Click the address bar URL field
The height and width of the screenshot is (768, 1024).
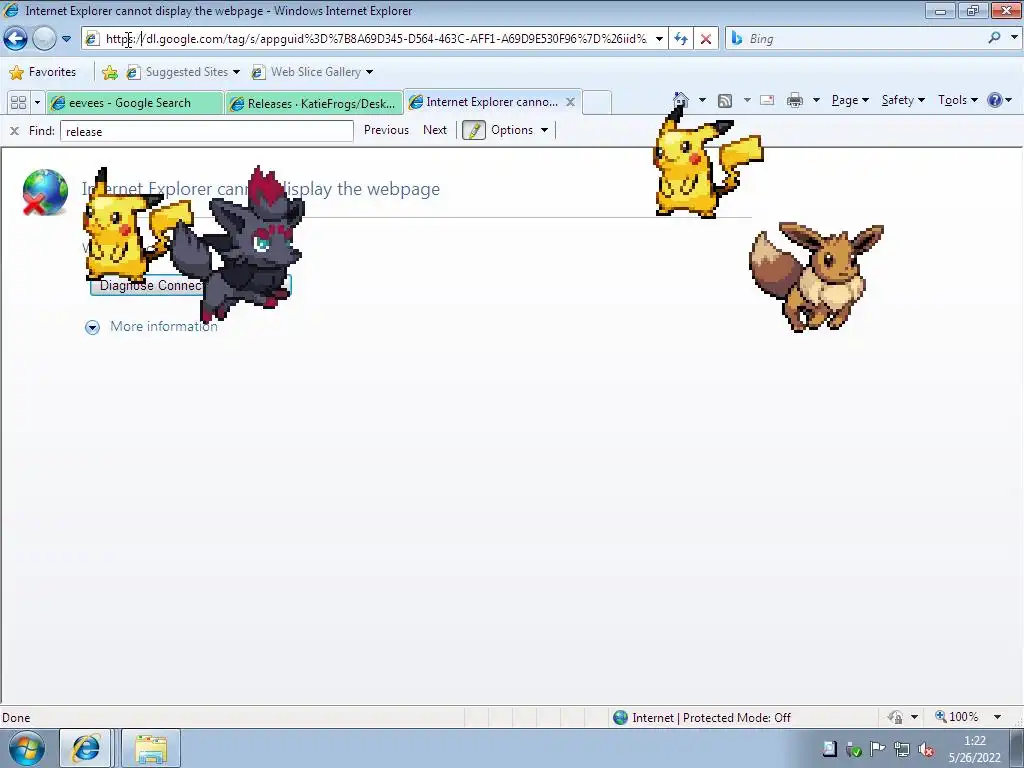click(x=376, y=39)
